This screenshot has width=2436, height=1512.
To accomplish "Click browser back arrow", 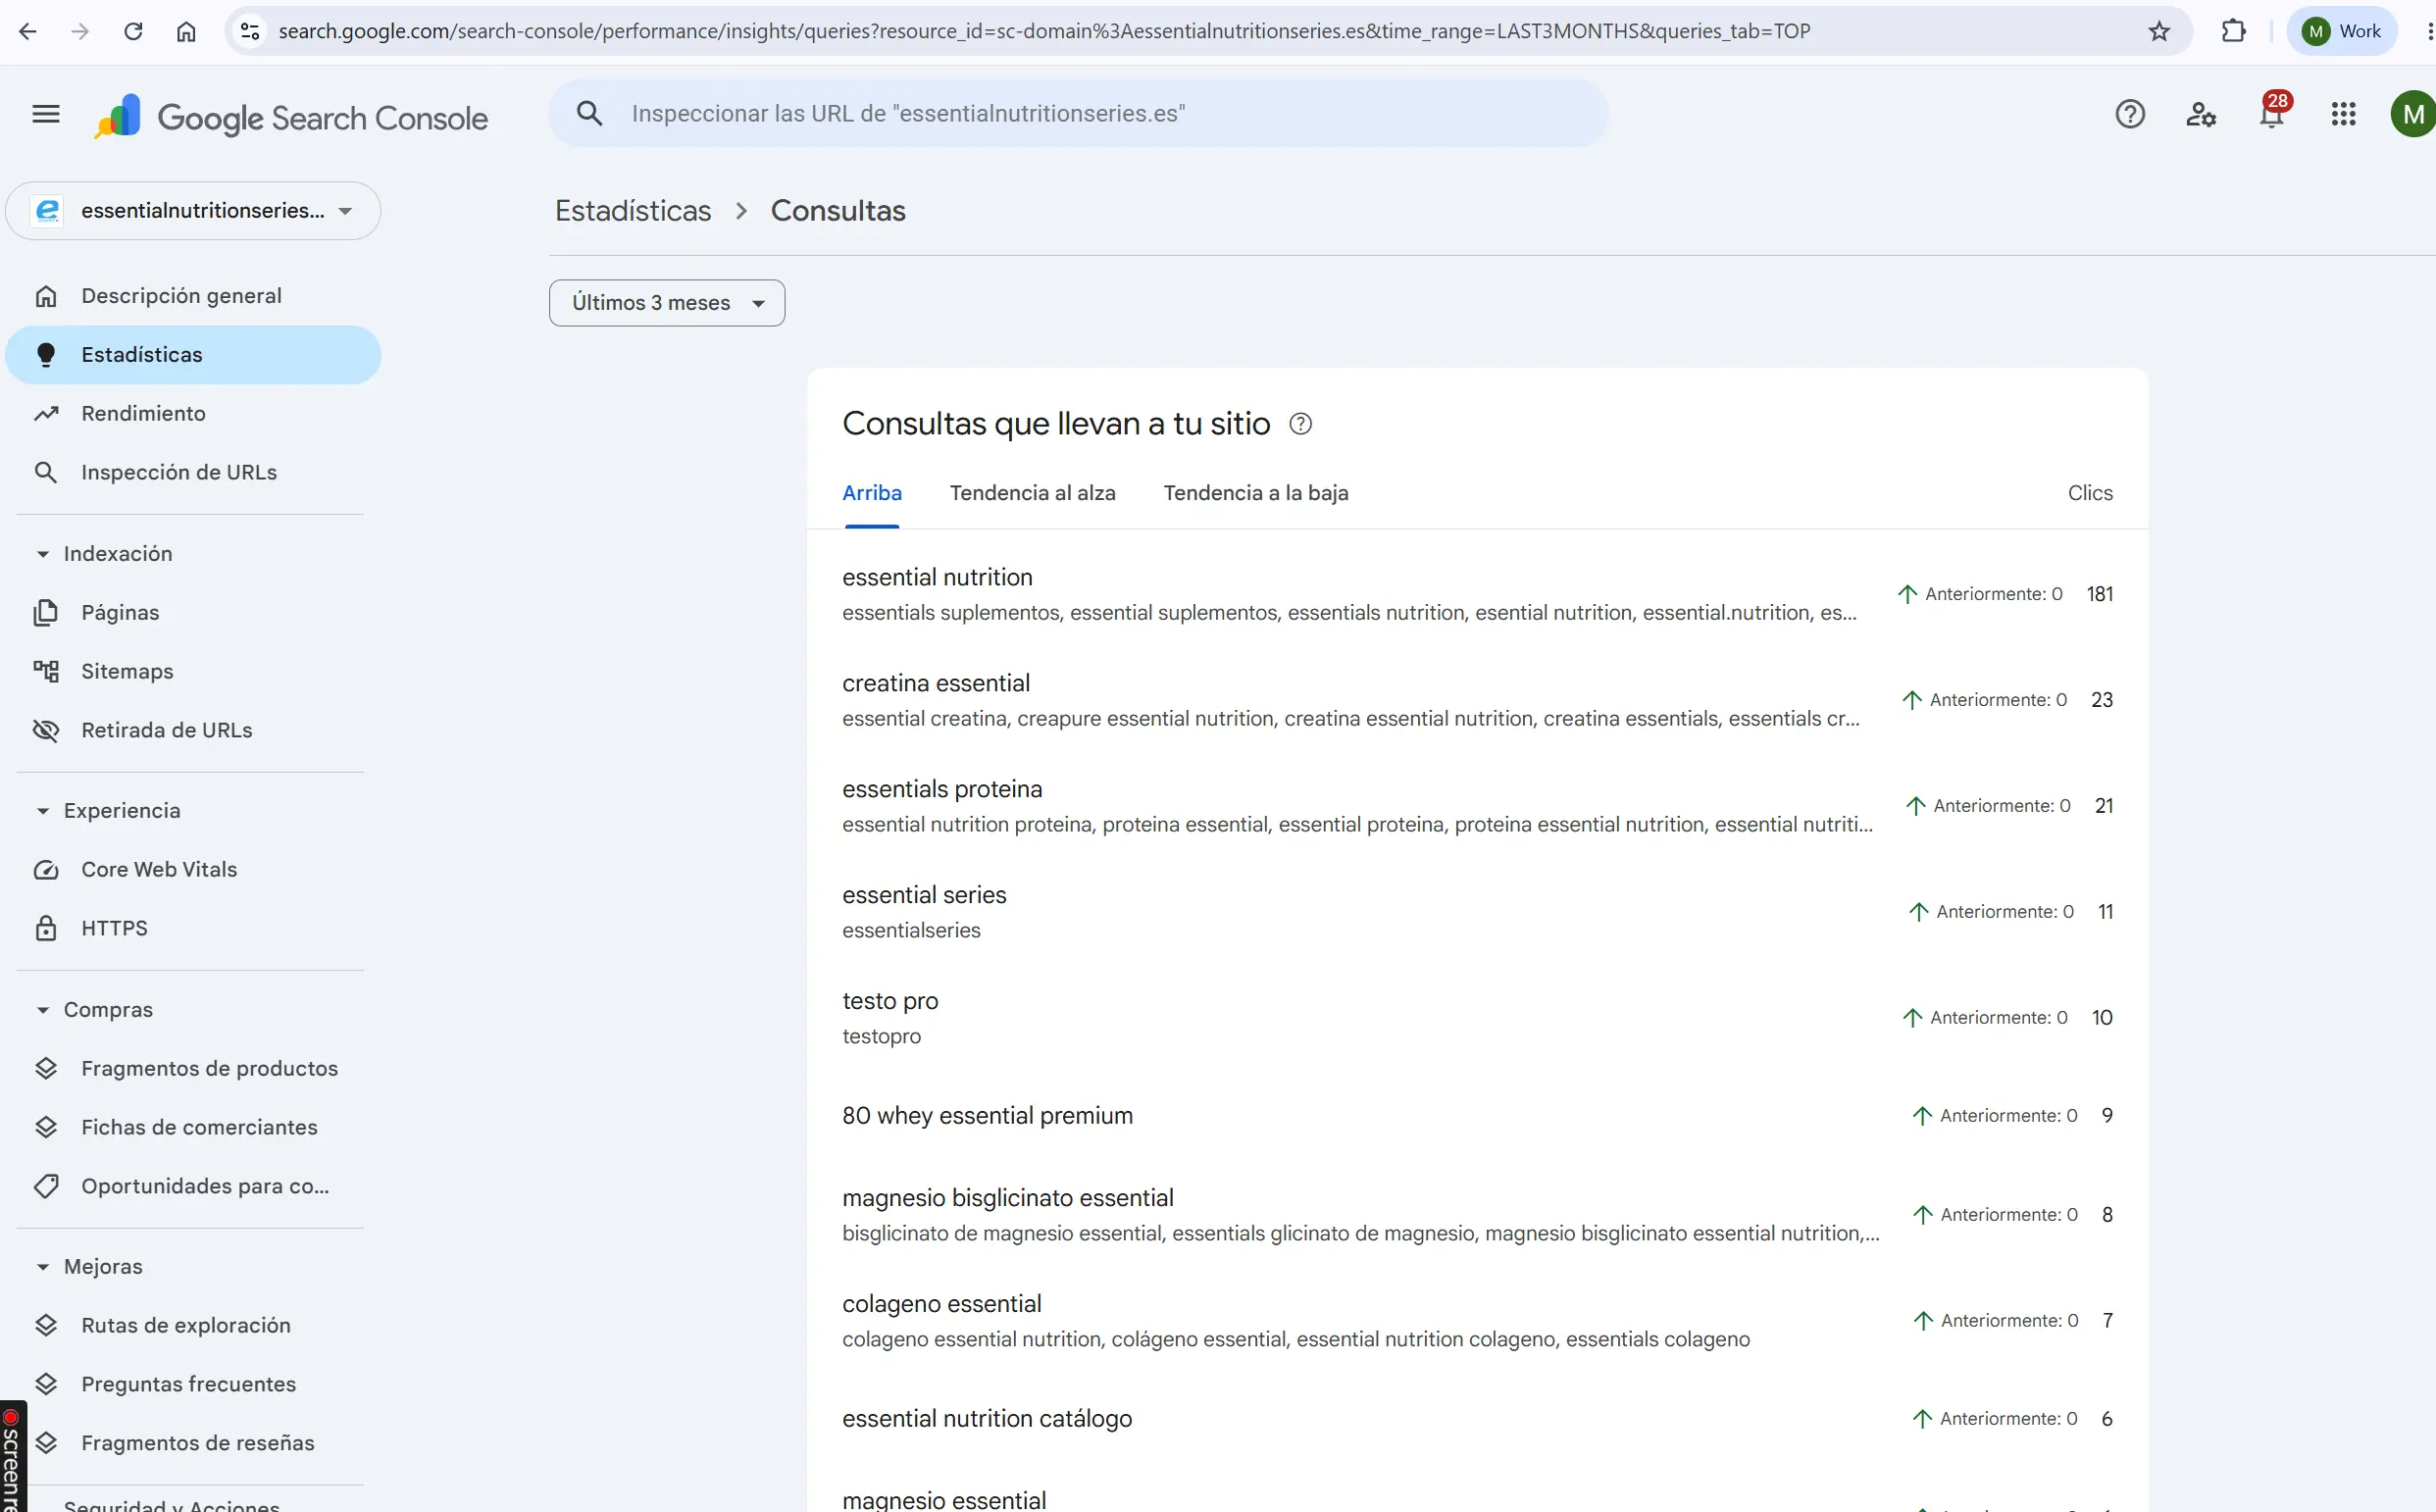I will point(28,31).
